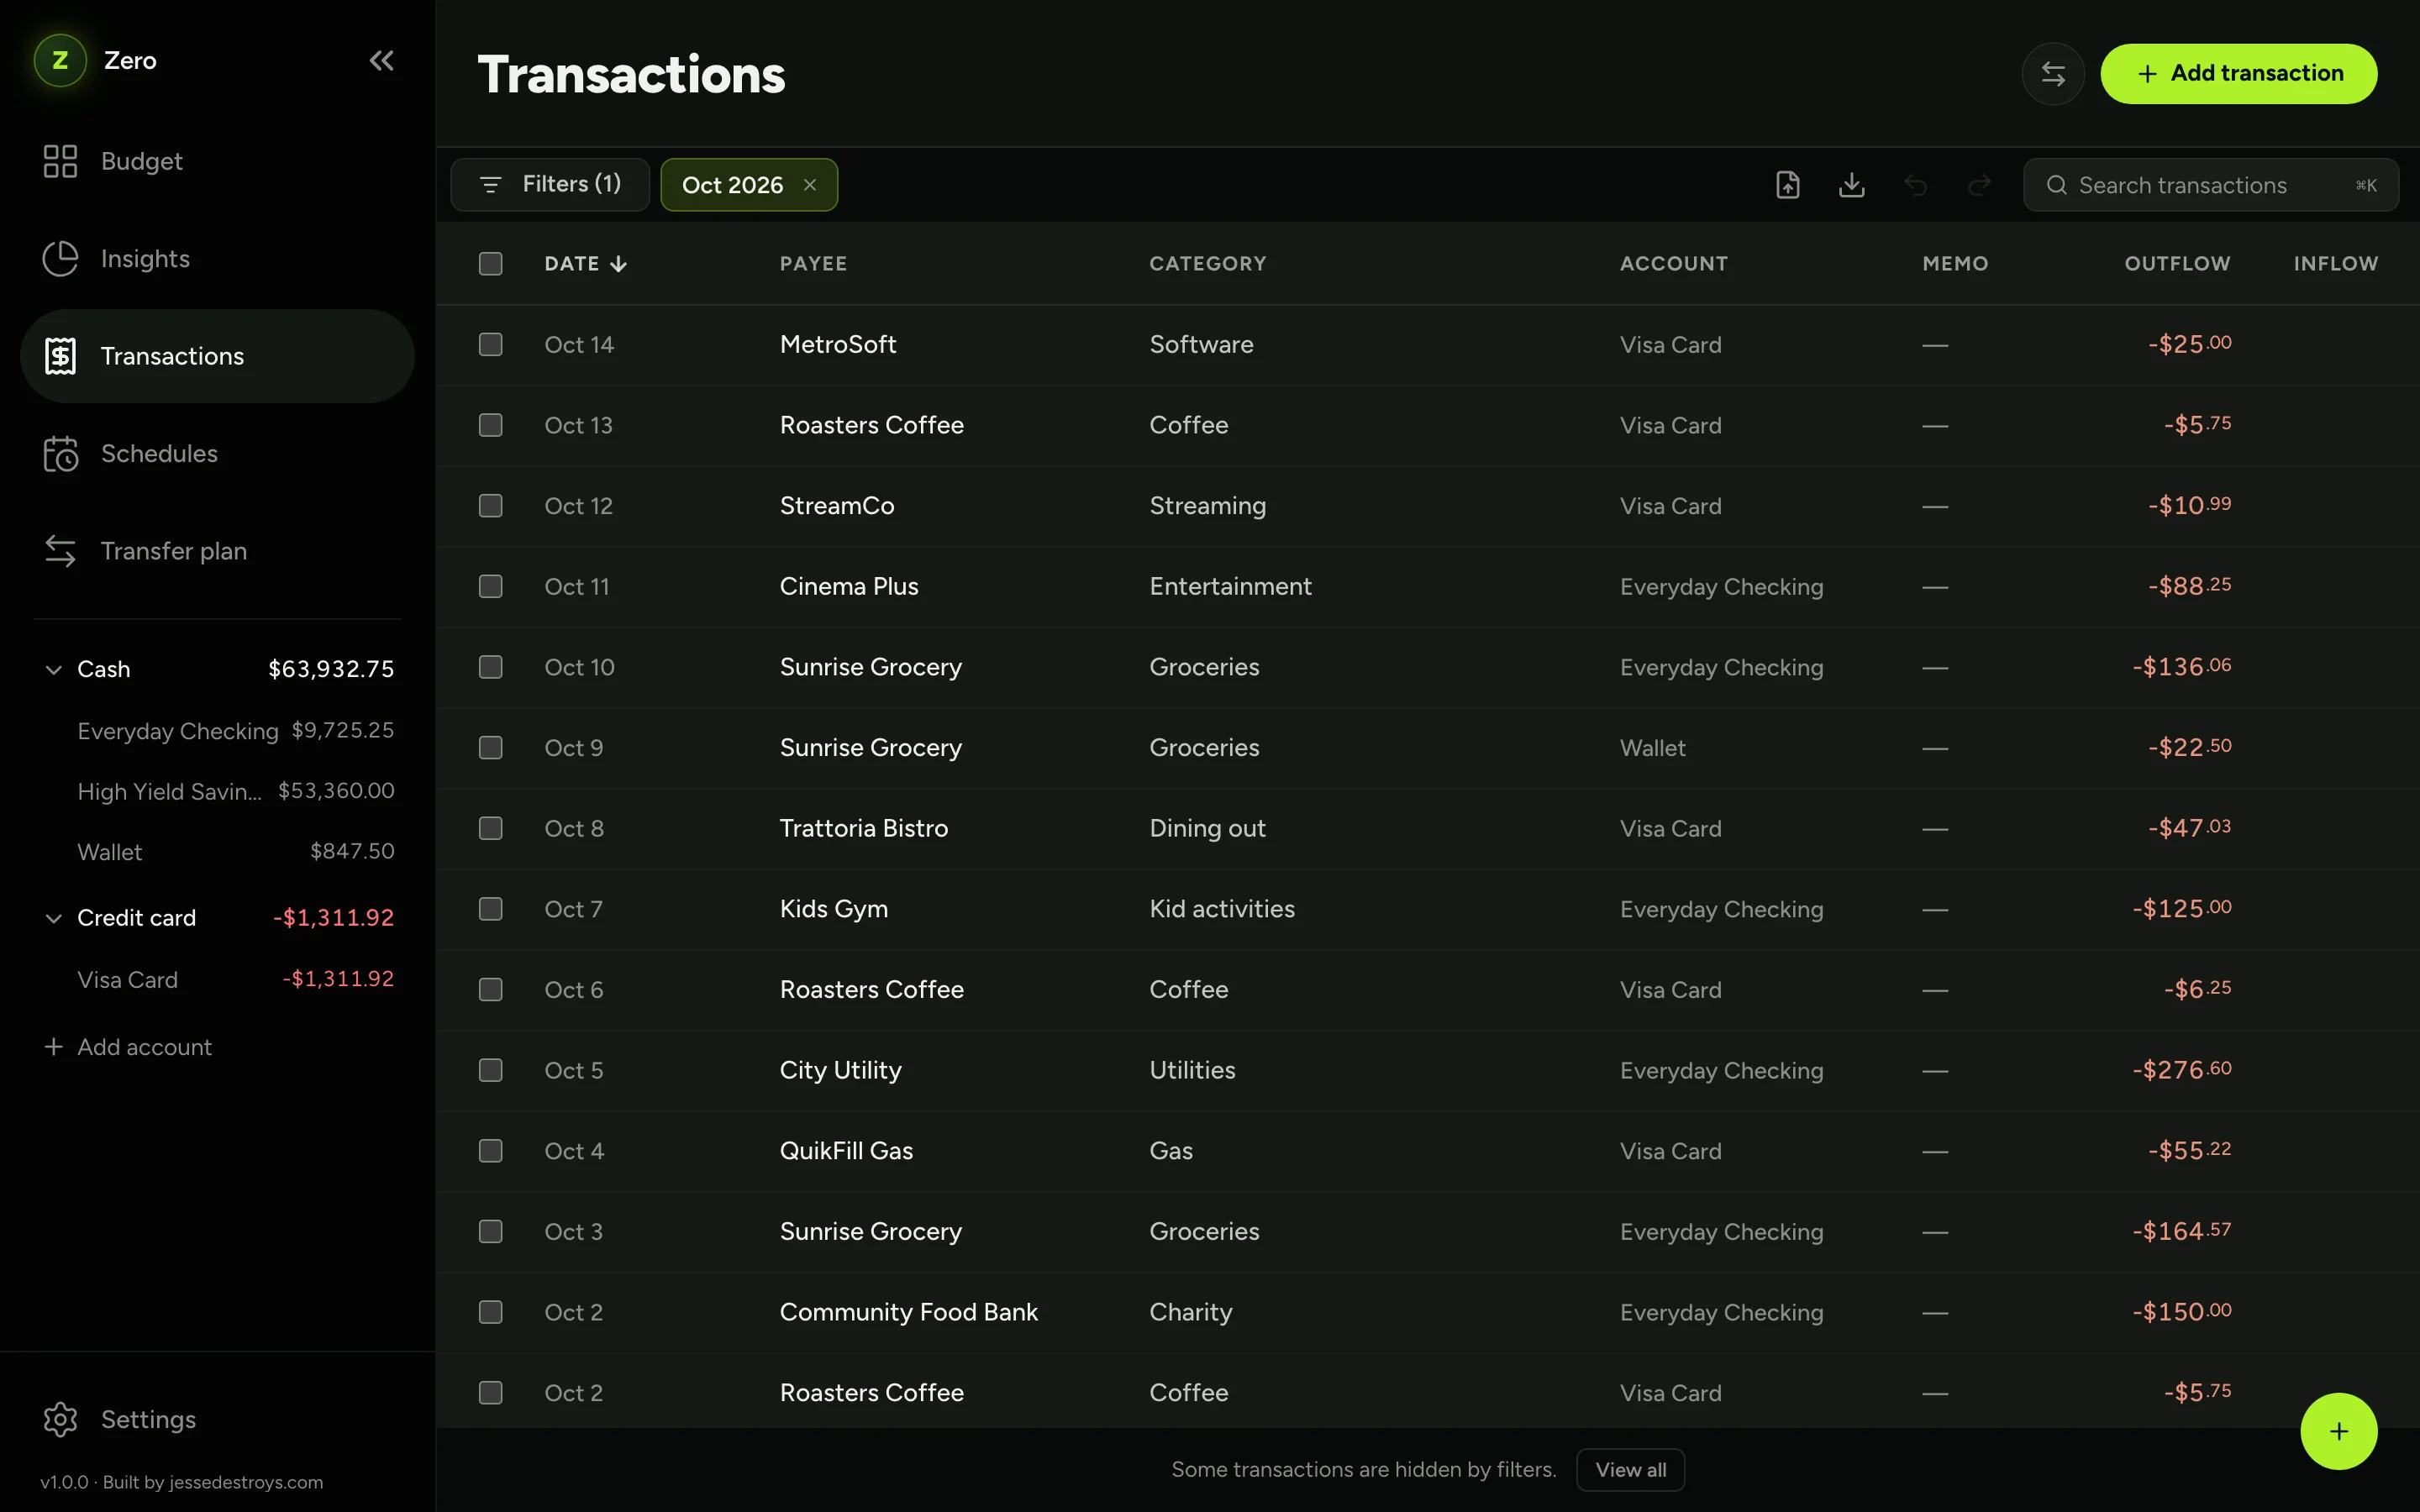This screenshot has width=2420, height=1512.
Task: Sort by the DATE column header
Action: click(585, 263)
